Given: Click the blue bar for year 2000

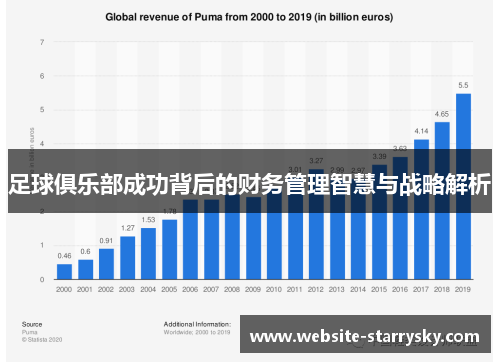Looking at the screenshot, I should click(64, 271).
